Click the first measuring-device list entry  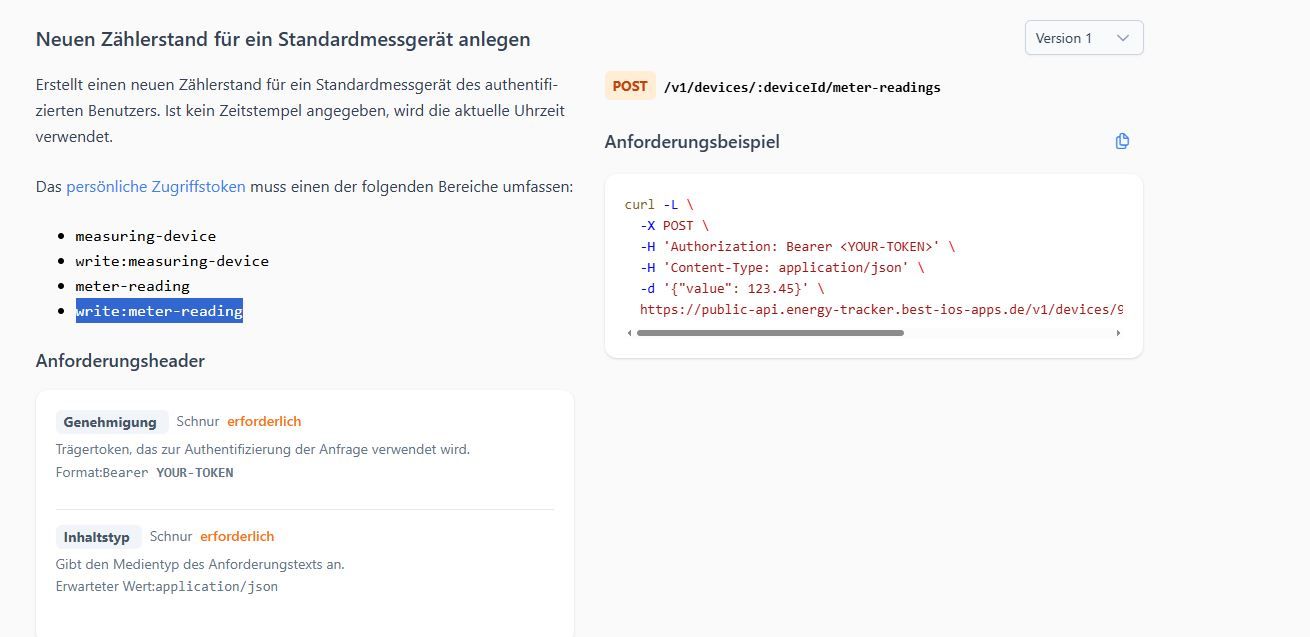coord(145,236)
